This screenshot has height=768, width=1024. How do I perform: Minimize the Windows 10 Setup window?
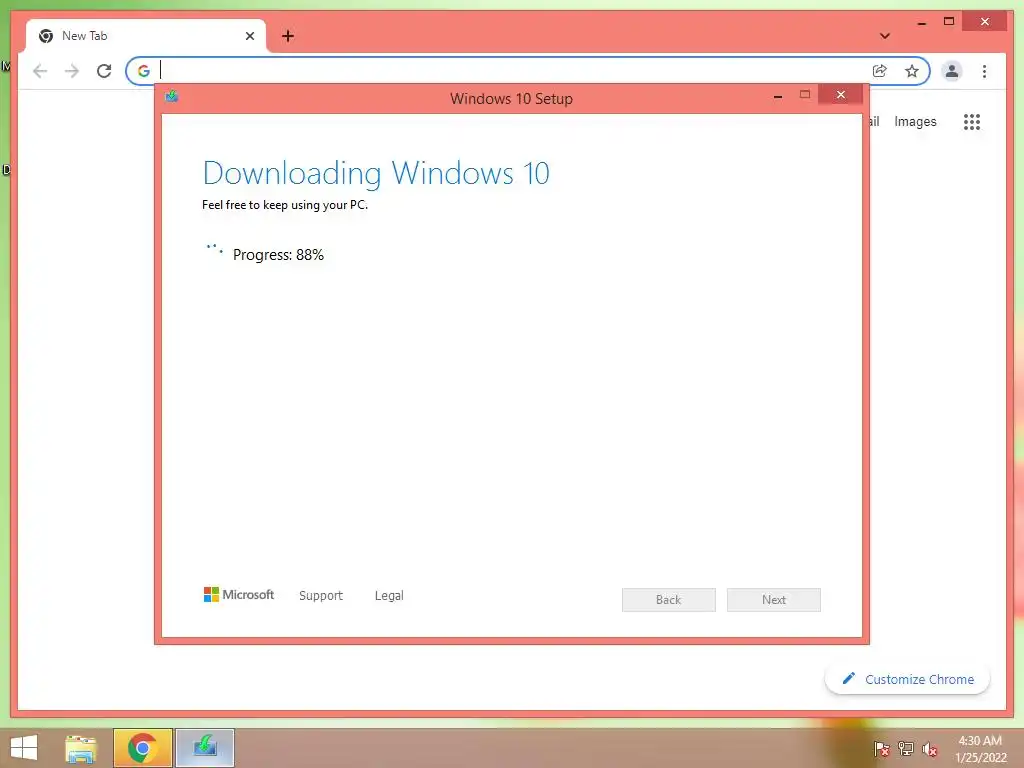pos(778,96)
